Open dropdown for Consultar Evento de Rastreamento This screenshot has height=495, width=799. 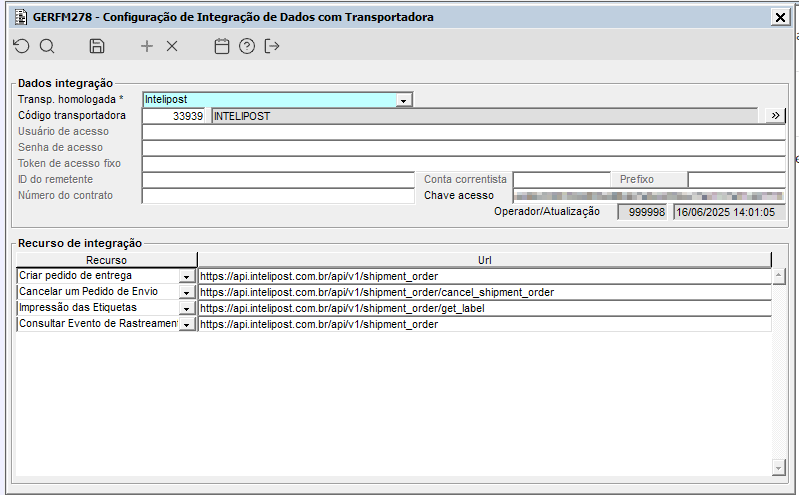point(187,325)
